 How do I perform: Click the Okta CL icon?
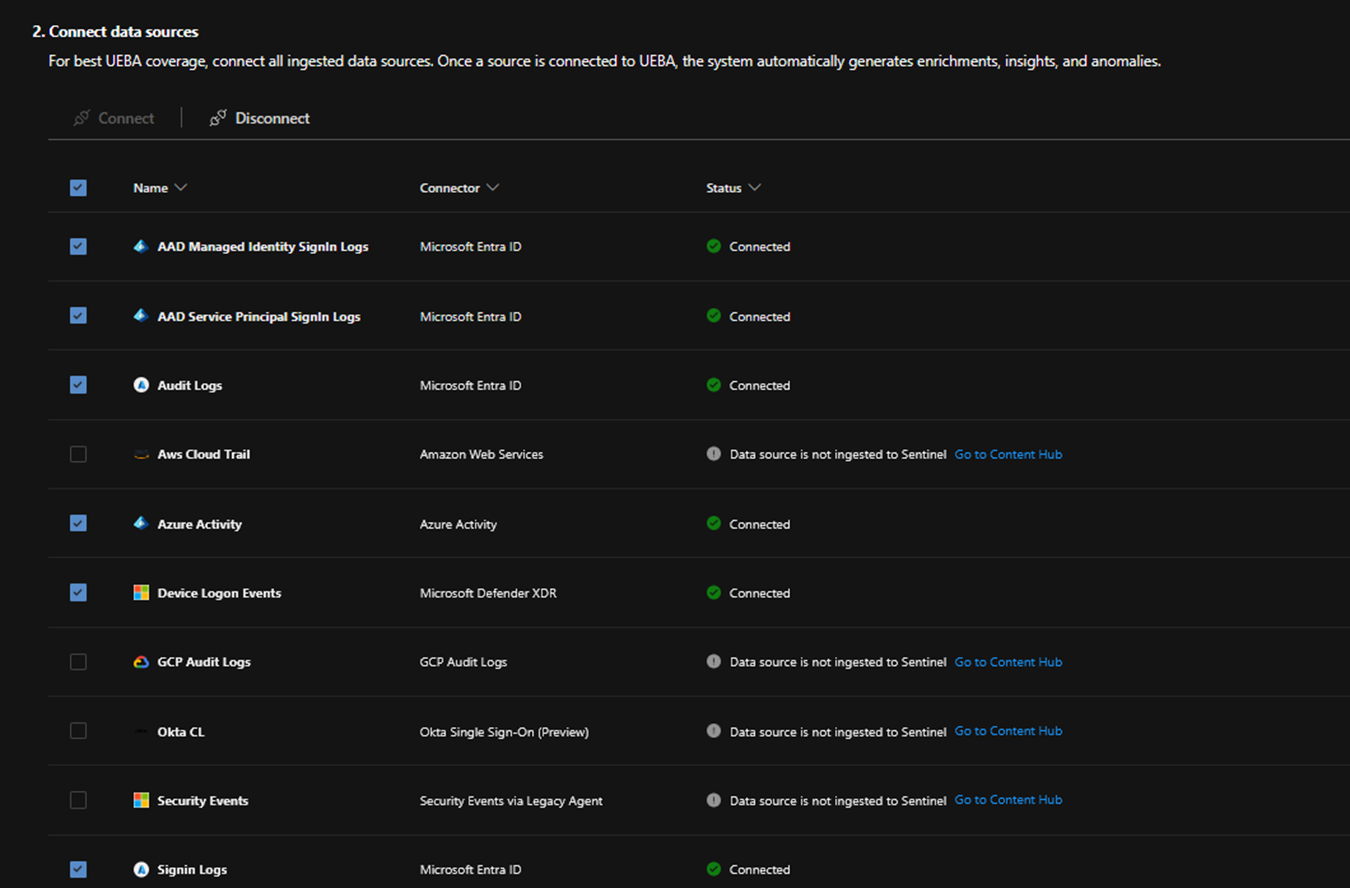click(x=141, y=732)
